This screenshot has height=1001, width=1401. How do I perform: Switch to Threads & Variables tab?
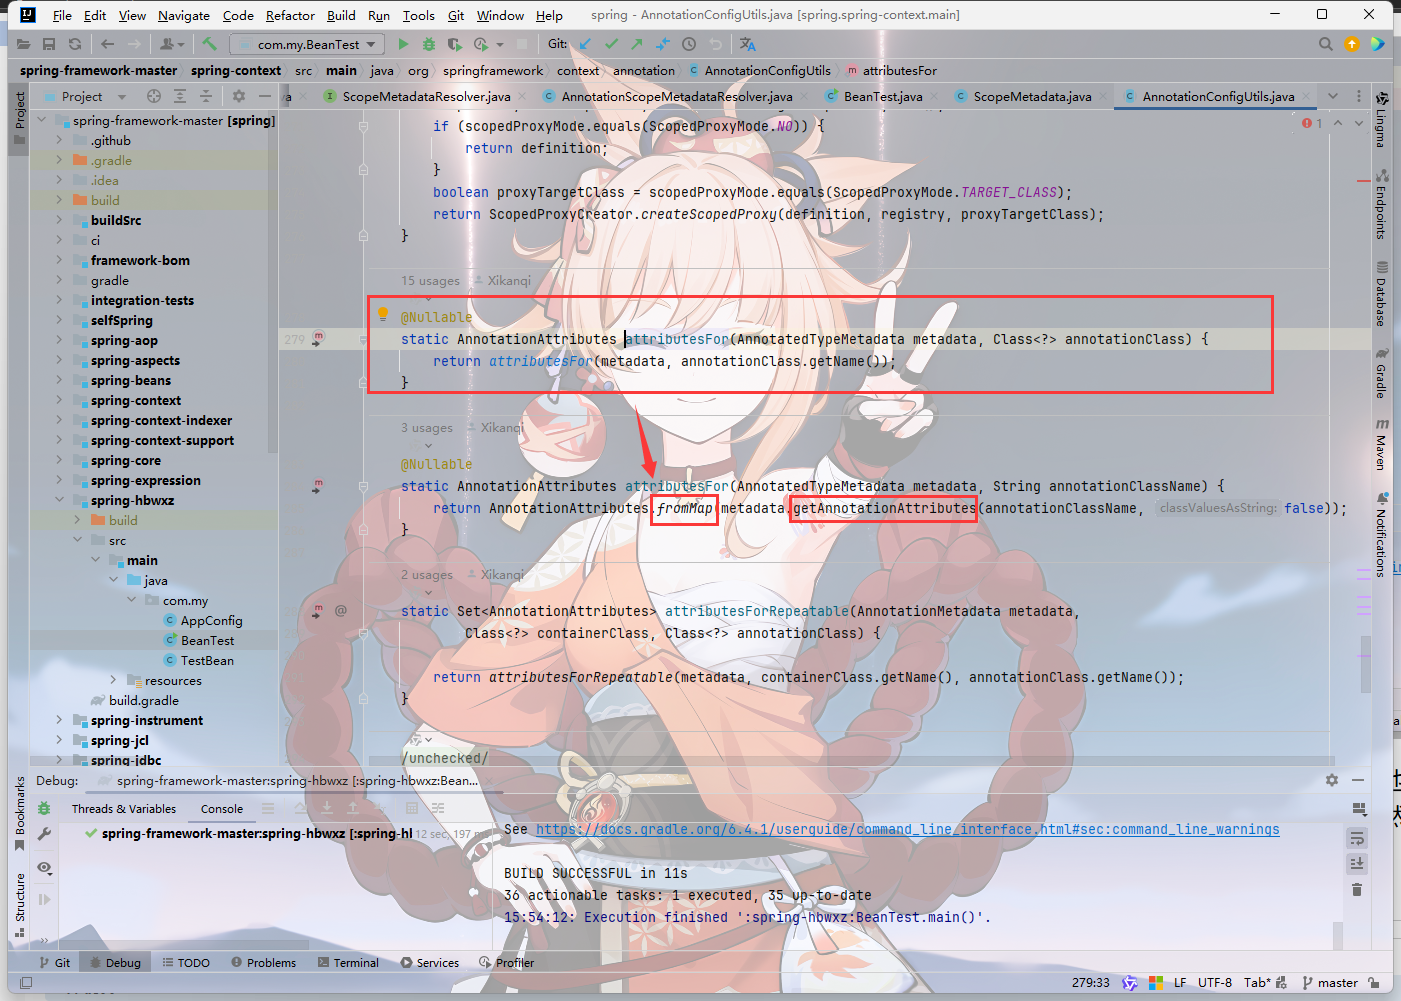click(124, 809)
